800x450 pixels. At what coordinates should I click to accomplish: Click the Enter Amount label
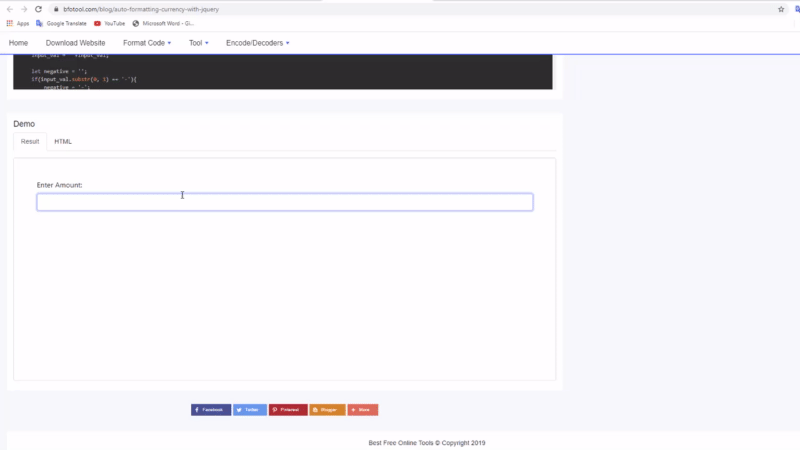click(59, 185)
